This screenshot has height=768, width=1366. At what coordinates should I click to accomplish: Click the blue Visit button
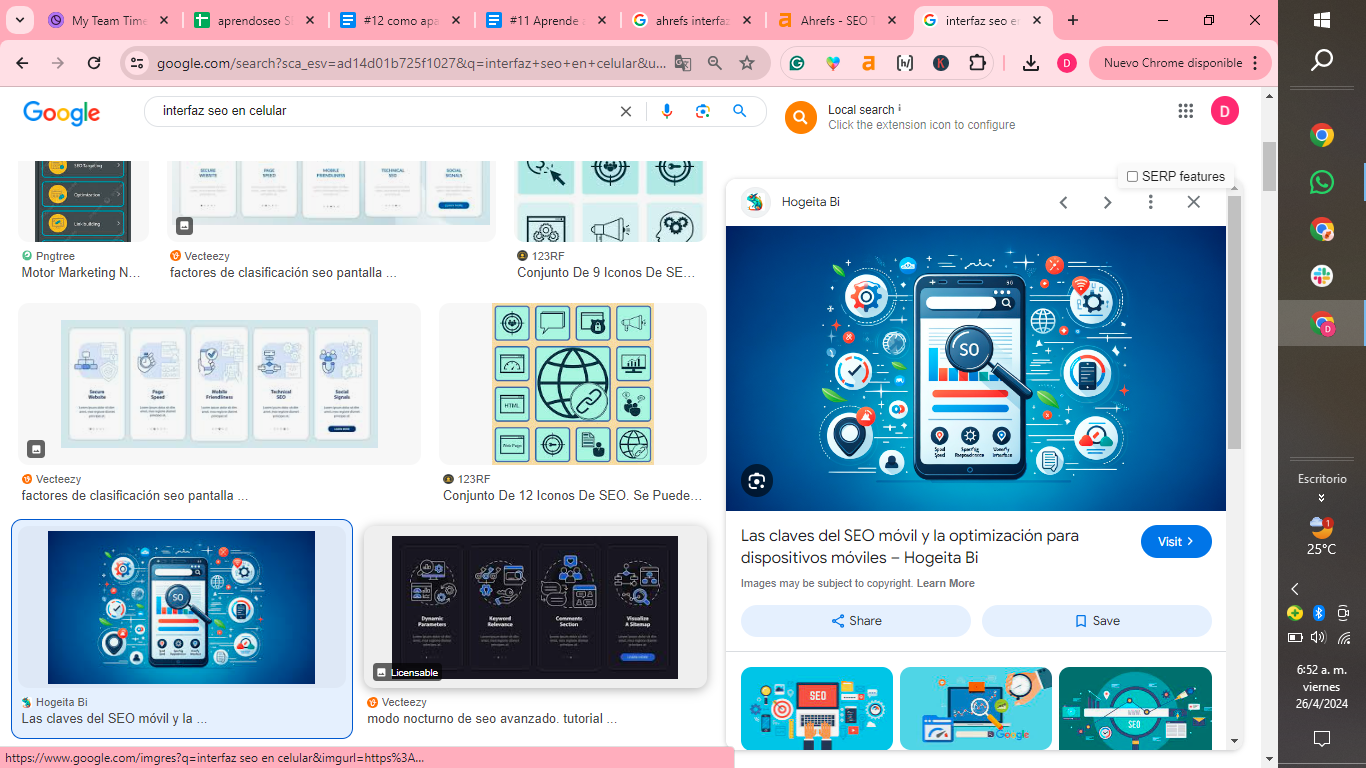[1176, 541]
